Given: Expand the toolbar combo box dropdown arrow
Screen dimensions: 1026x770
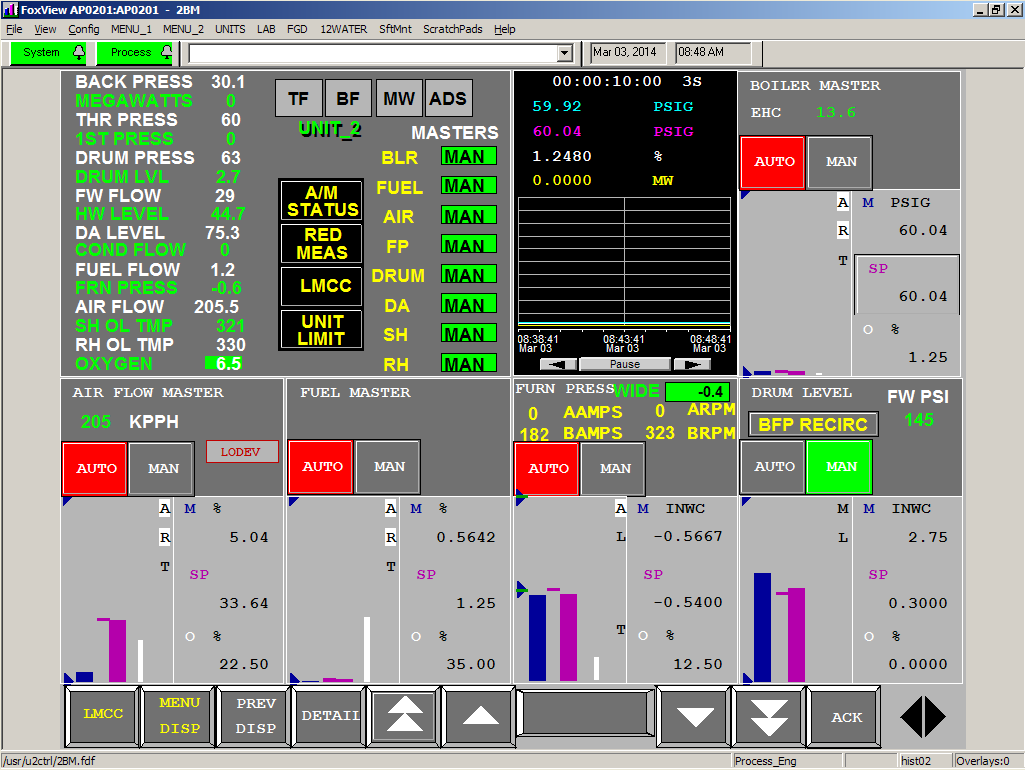Looking at the screenshot, I should pyautogui.click(x=564, y=53).
